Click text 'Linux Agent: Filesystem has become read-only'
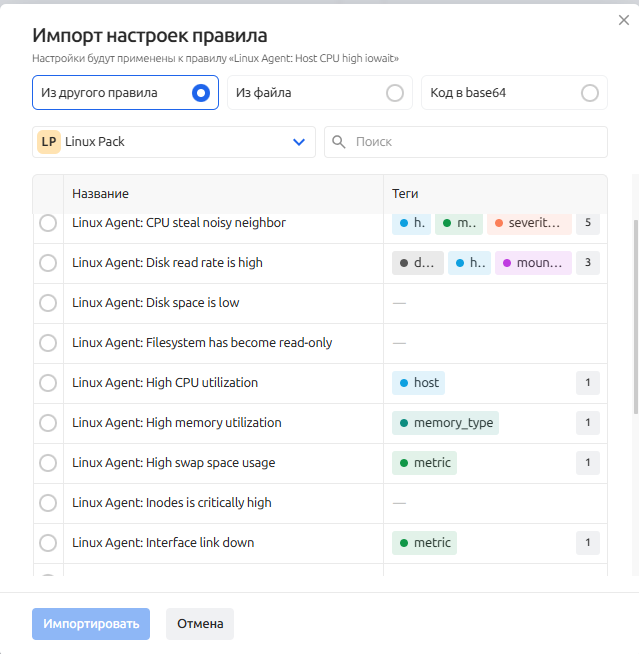 202,343
